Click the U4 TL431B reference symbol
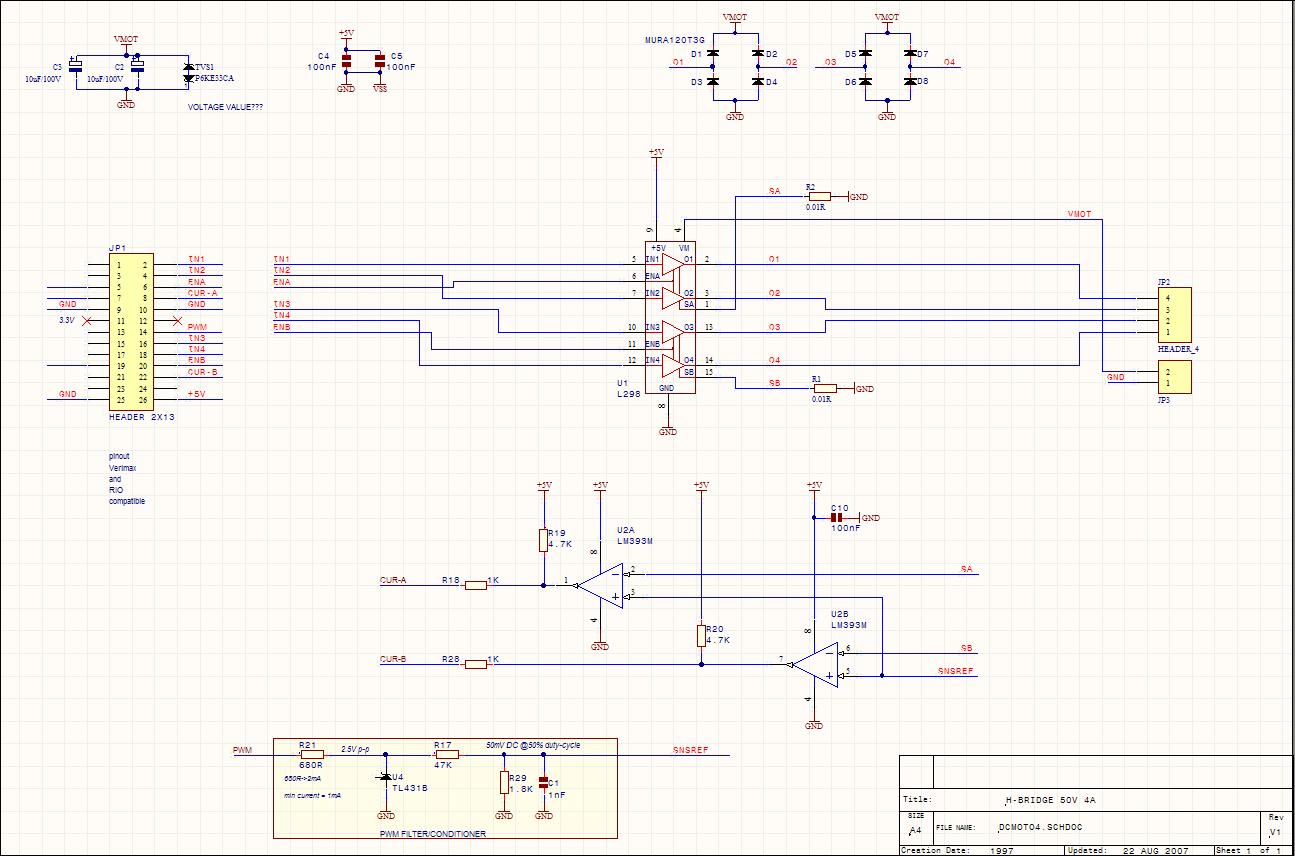1295x856 pixels. tap(387, 777)
